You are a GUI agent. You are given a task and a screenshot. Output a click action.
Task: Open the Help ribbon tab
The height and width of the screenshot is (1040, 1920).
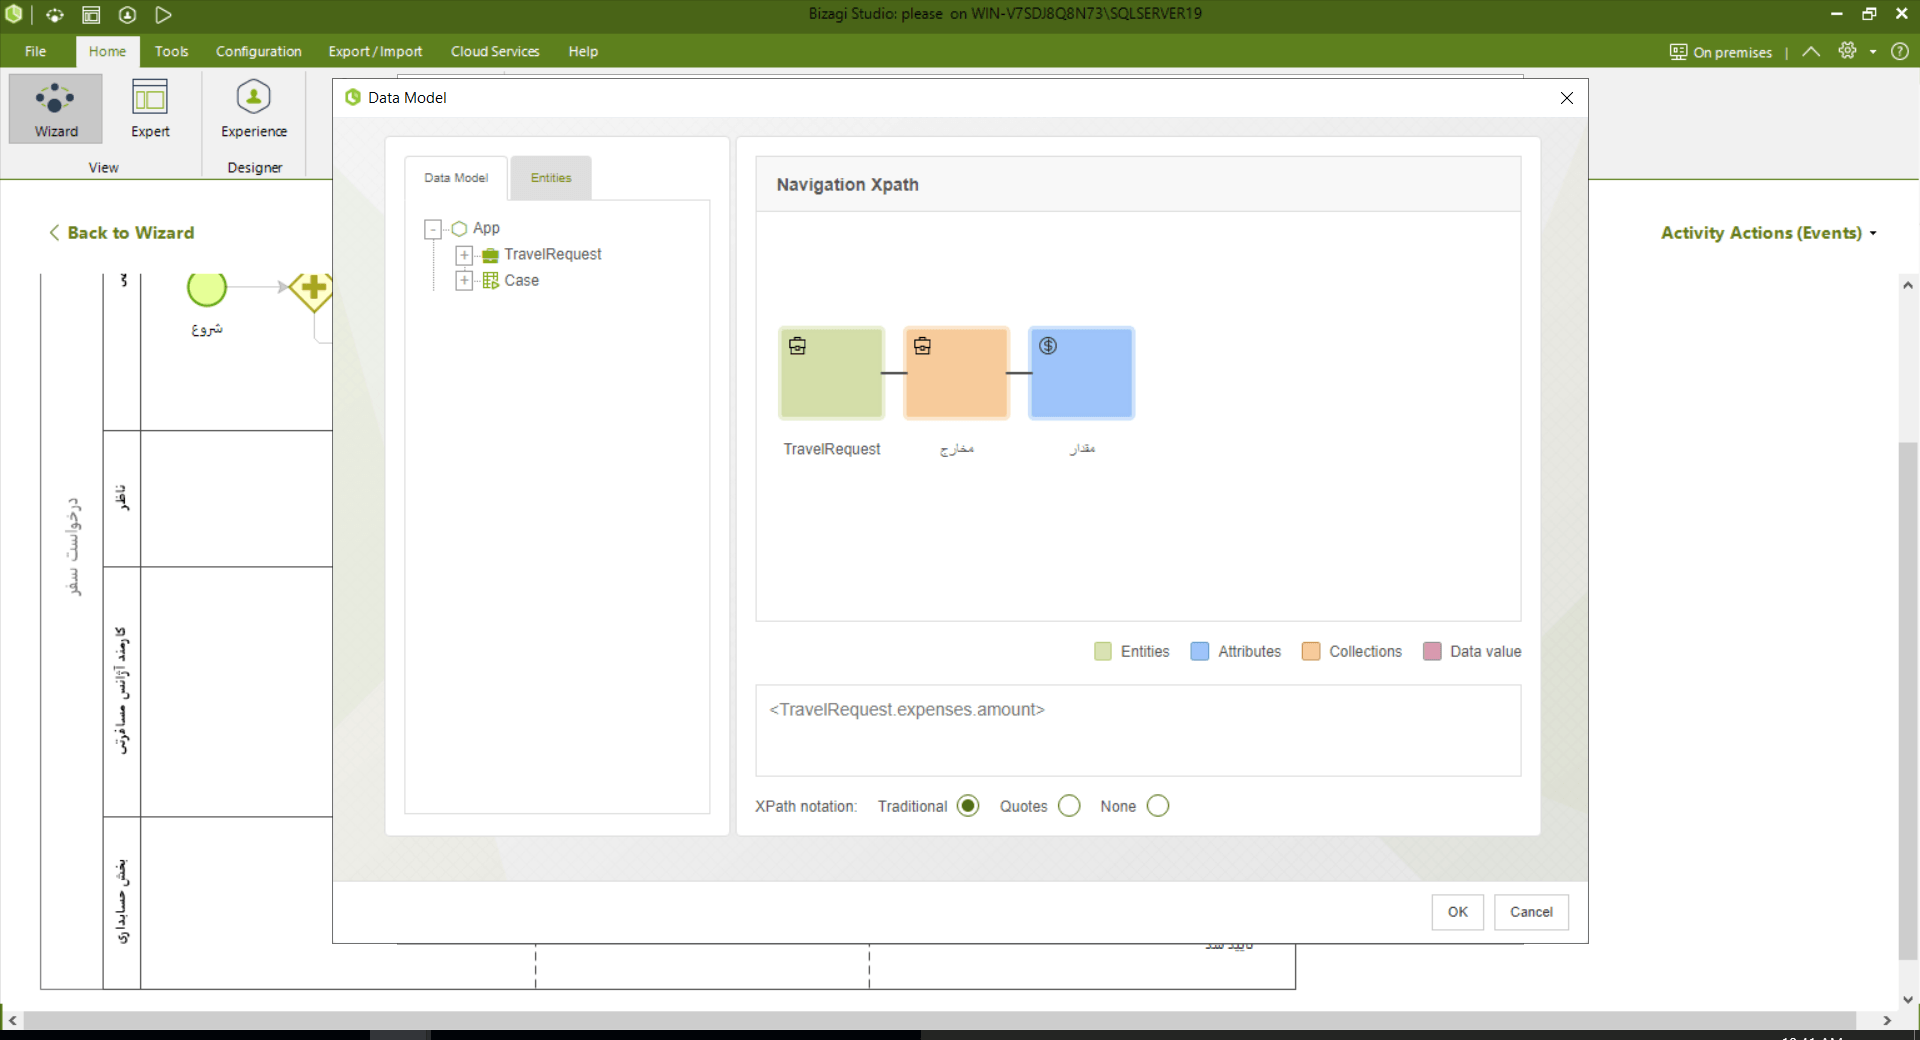click(x=583, y=51)
